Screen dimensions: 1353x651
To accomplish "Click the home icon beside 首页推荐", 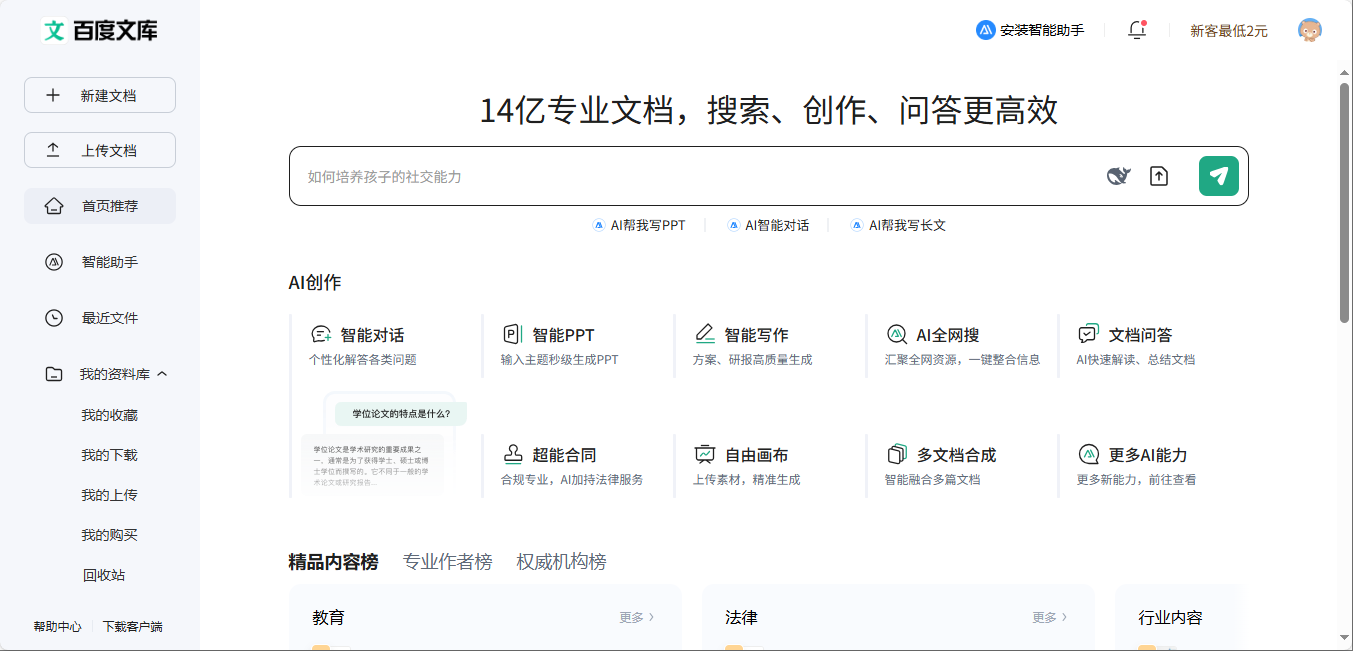I will (x=54, y=206).
